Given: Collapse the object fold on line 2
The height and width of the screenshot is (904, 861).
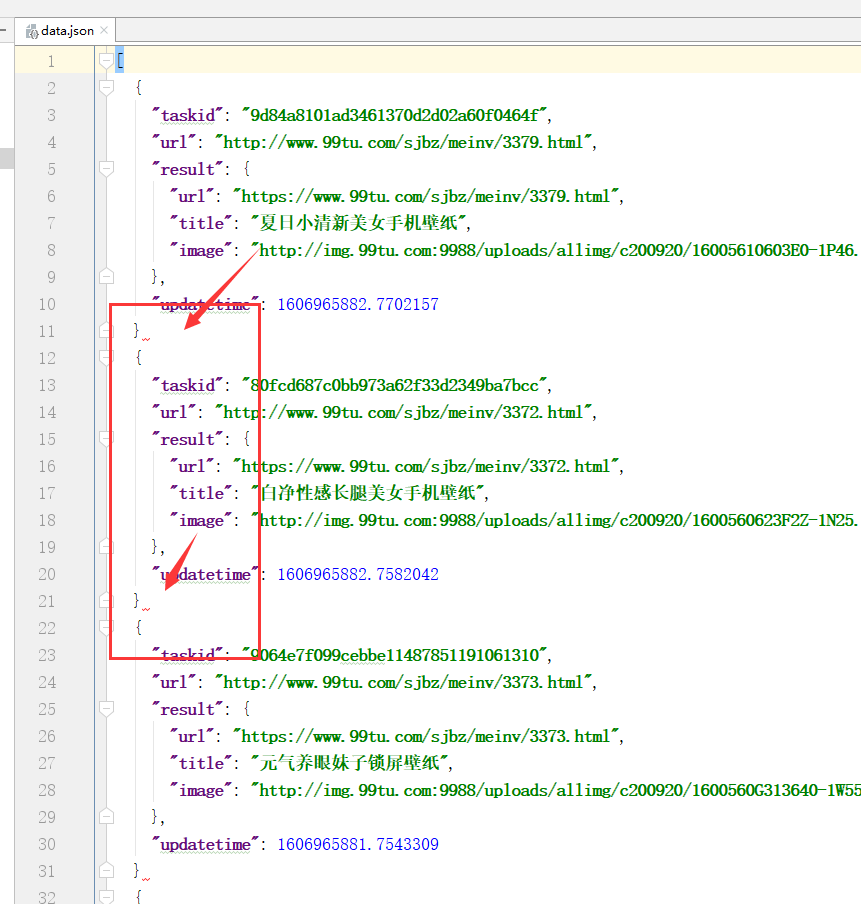Looking at the screenshot, I should [106, 88].
